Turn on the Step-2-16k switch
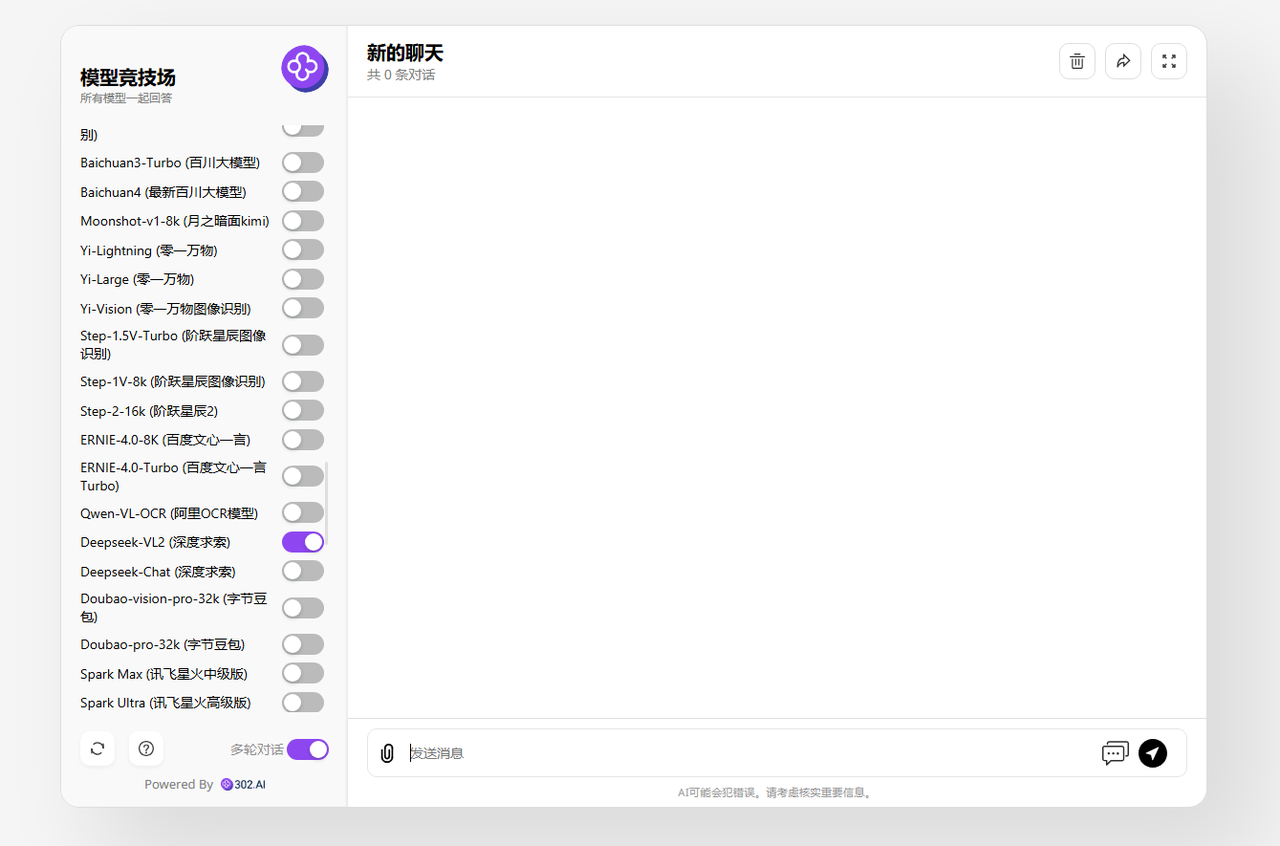This screenshot has width=1280, height=846. click(303, 410)
